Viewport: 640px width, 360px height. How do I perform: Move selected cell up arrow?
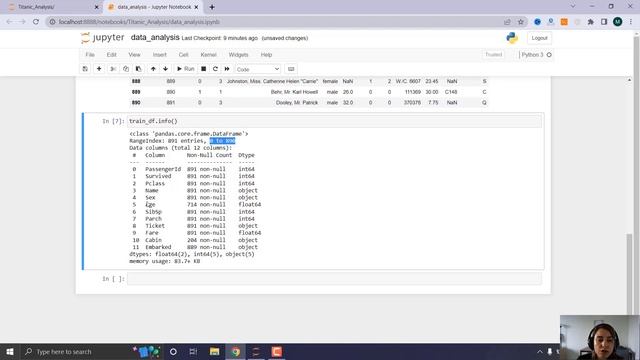click(153, 69)
